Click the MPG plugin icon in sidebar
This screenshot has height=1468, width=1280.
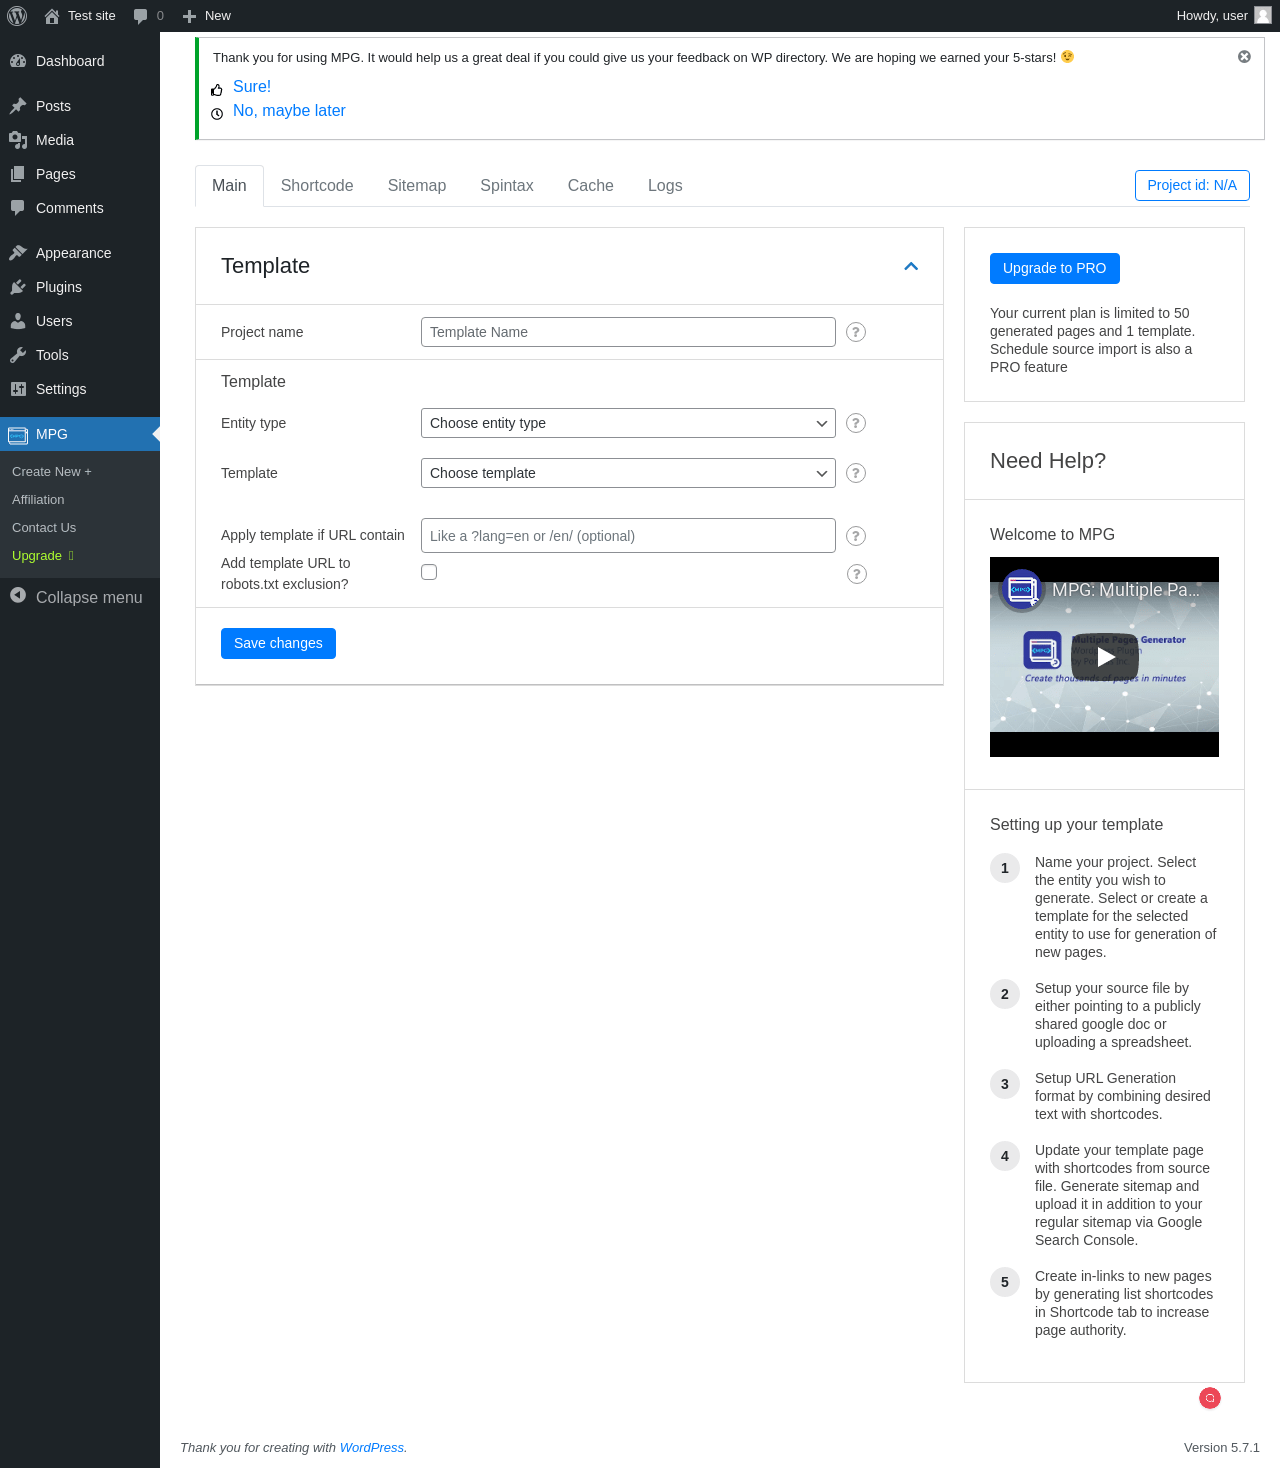coord(18,435)
